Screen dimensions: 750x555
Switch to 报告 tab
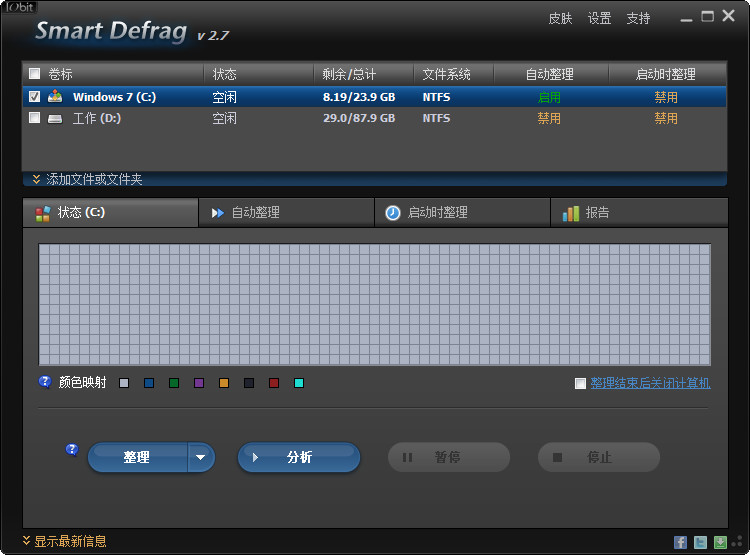pos(639,212)
